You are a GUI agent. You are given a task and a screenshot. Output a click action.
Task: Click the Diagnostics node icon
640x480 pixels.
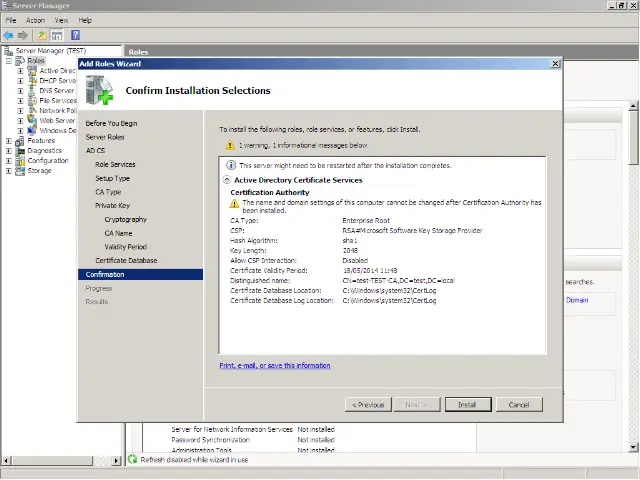(x=20, y=151)
